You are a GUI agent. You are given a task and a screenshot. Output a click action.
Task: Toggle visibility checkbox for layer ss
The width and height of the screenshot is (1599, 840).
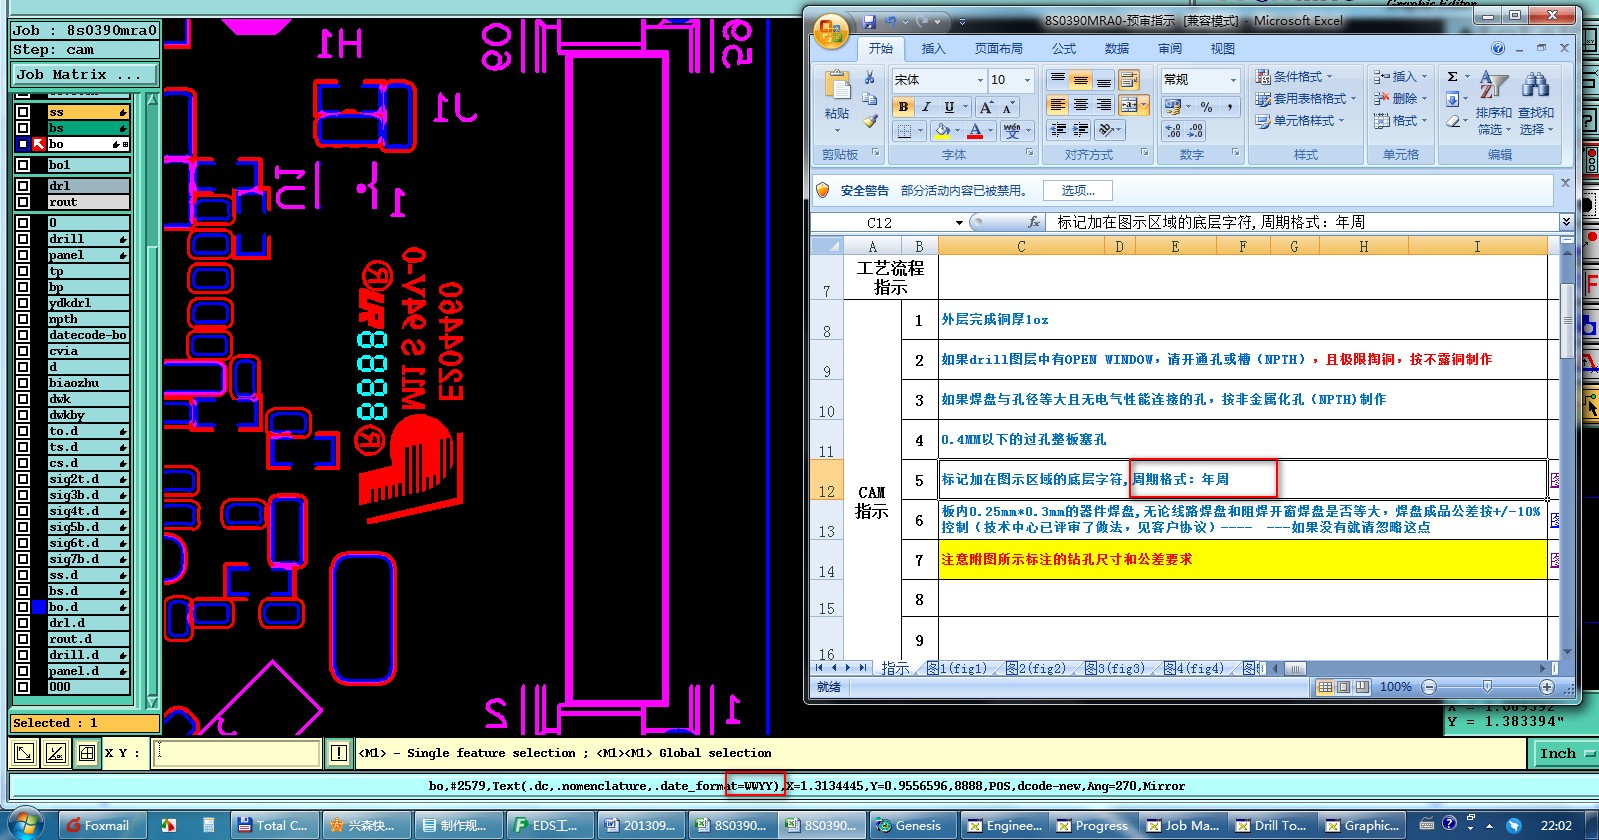23,112
